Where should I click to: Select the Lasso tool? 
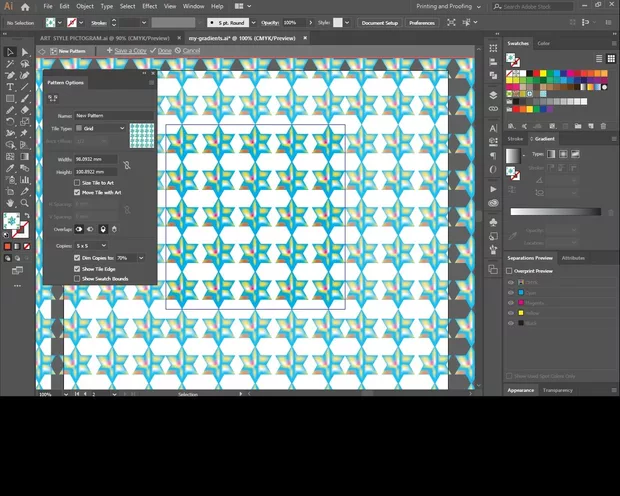25,64
